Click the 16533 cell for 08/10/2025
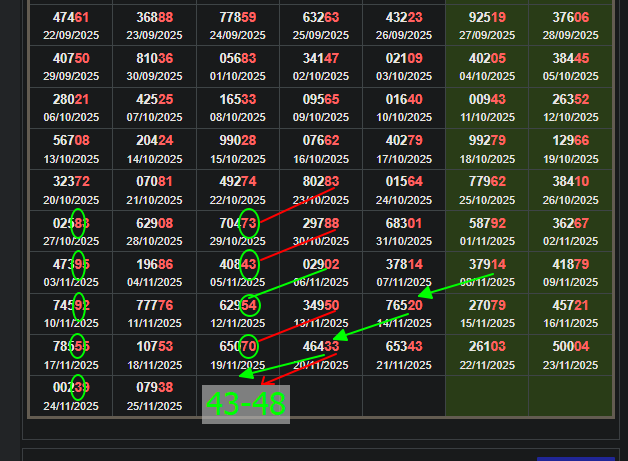The image size is (628, 461). [237, 107]
